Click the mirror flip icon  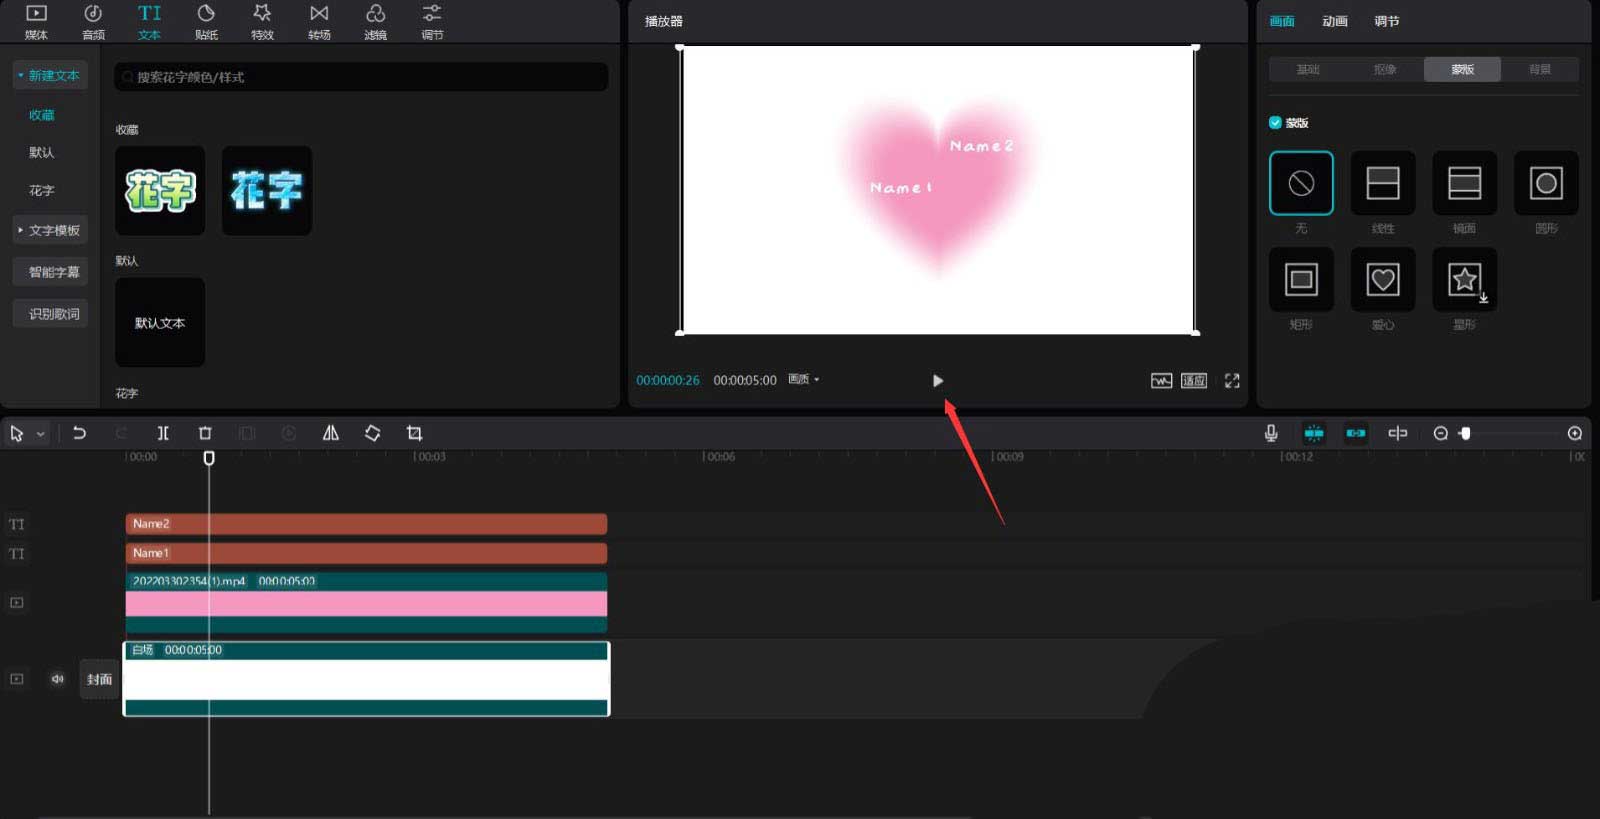tap(330, 433)
